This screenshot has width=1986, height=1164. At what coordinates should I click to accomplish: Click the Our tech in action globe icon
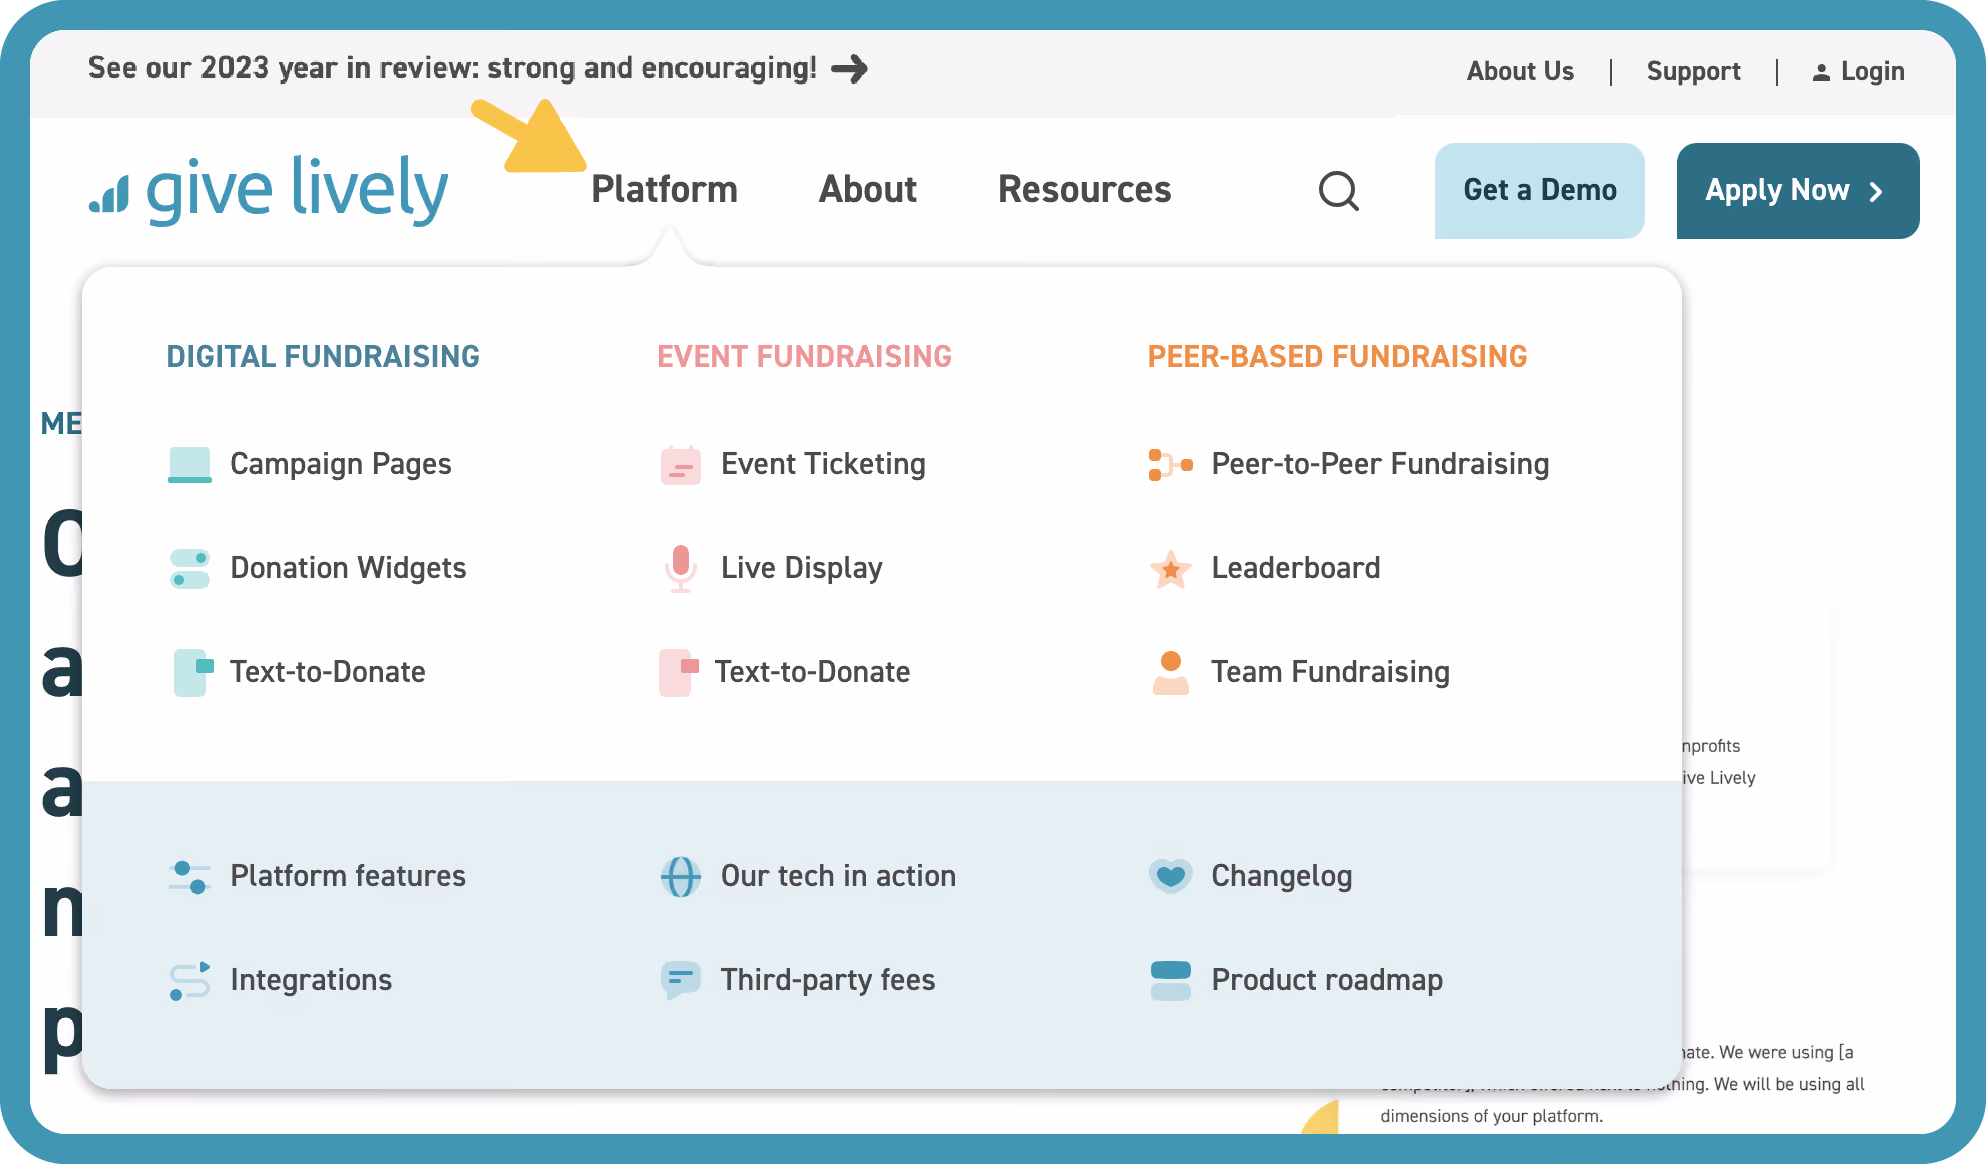pyautogui.click(x=681, y=877)
